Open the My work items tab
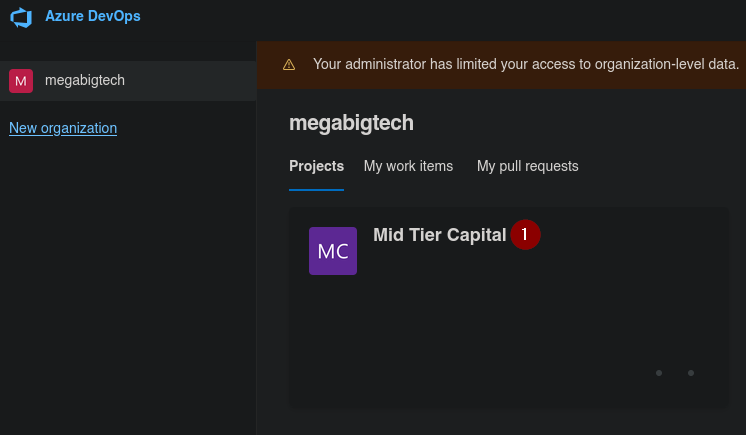Image resolution: width=746 pixels, height=435 pixels. (408, 166)
